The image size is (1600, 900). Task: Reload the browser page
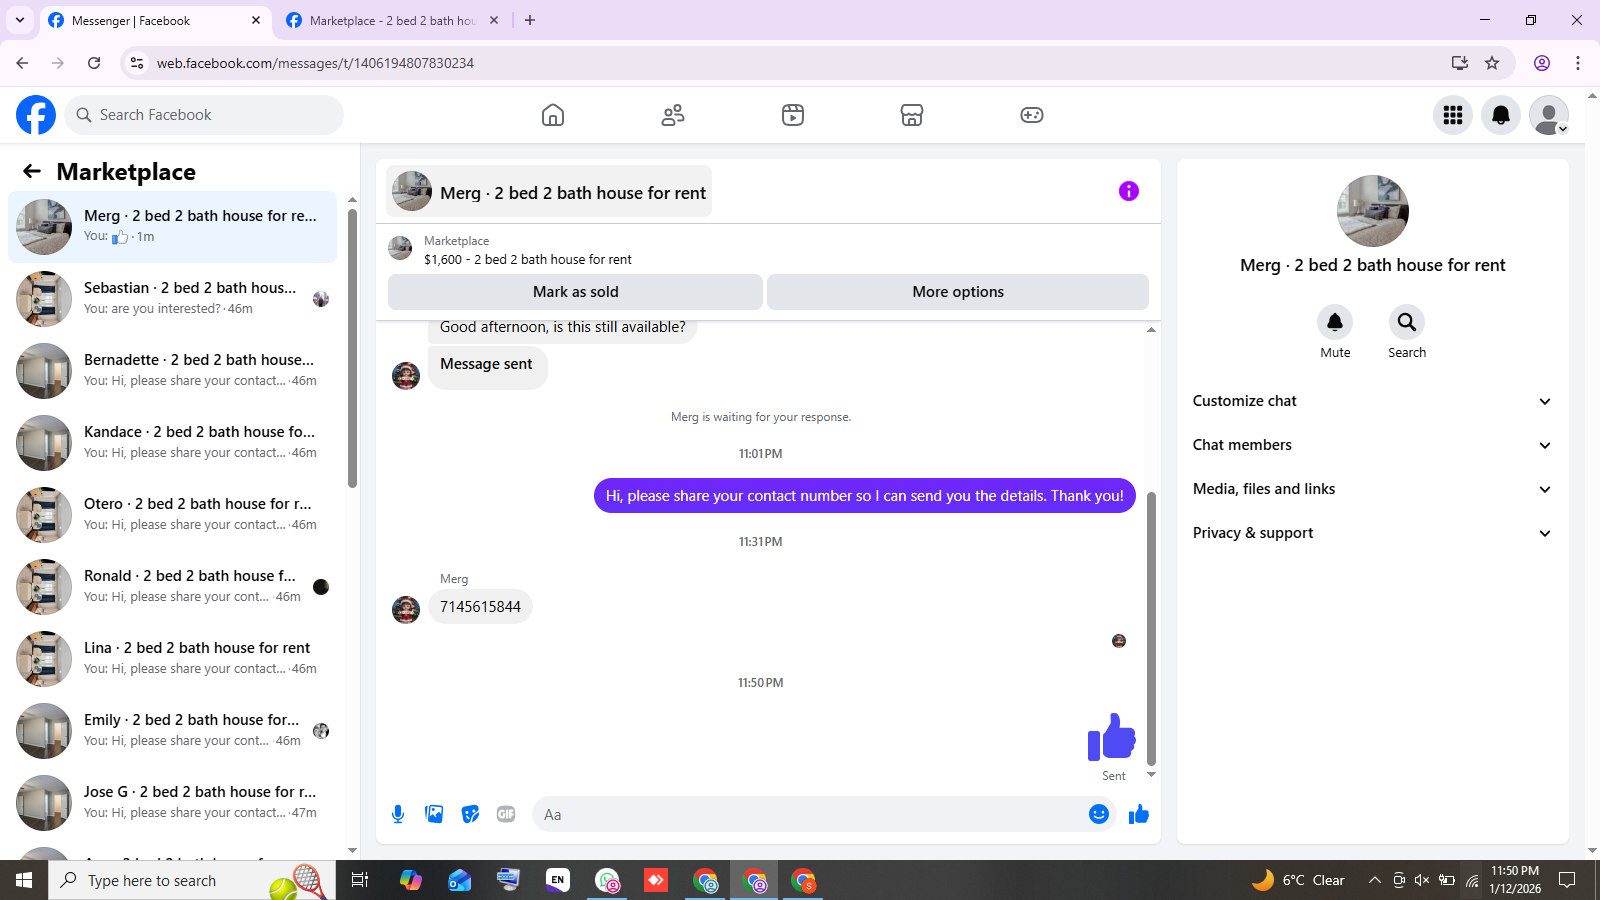point(94,63)
